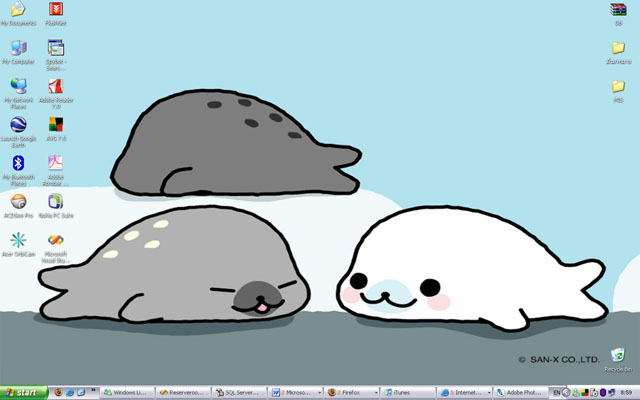
Task: Open the Nokia PC Suite shortcut
Action: [x=56, y=206]
